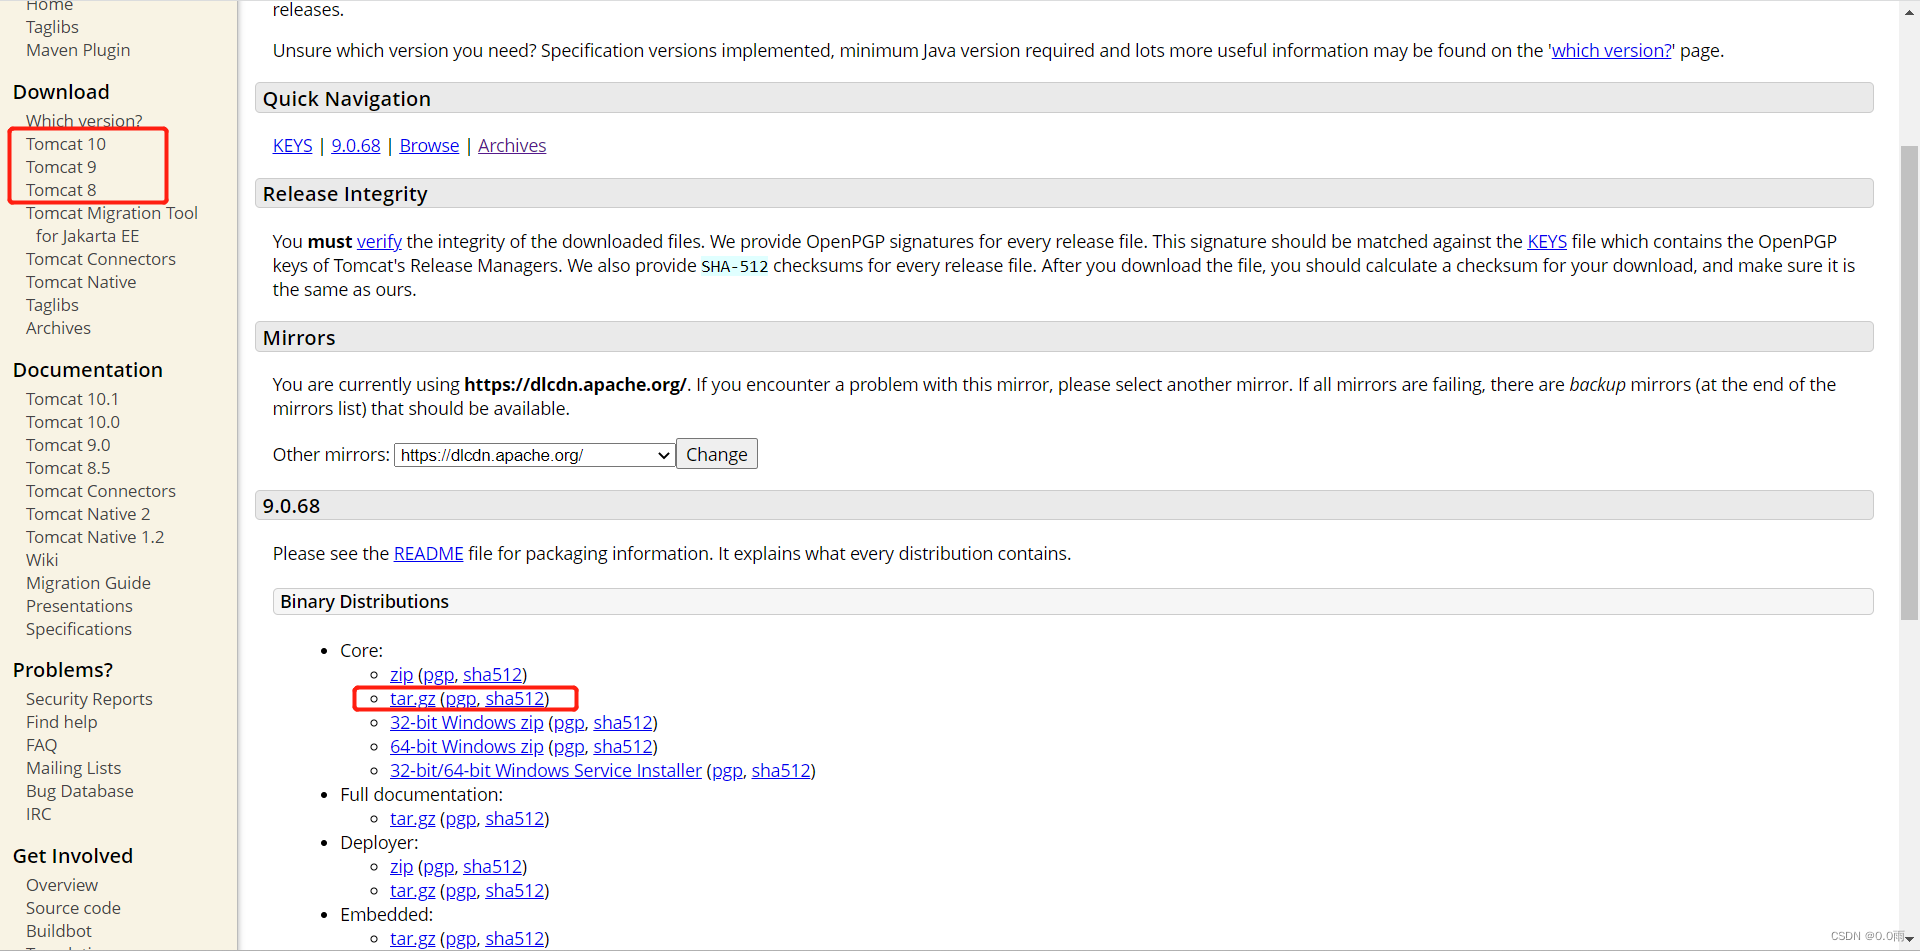Open Bug Database sidebar link
Viewport: 1920px width, 951px height.
point(80,791)
